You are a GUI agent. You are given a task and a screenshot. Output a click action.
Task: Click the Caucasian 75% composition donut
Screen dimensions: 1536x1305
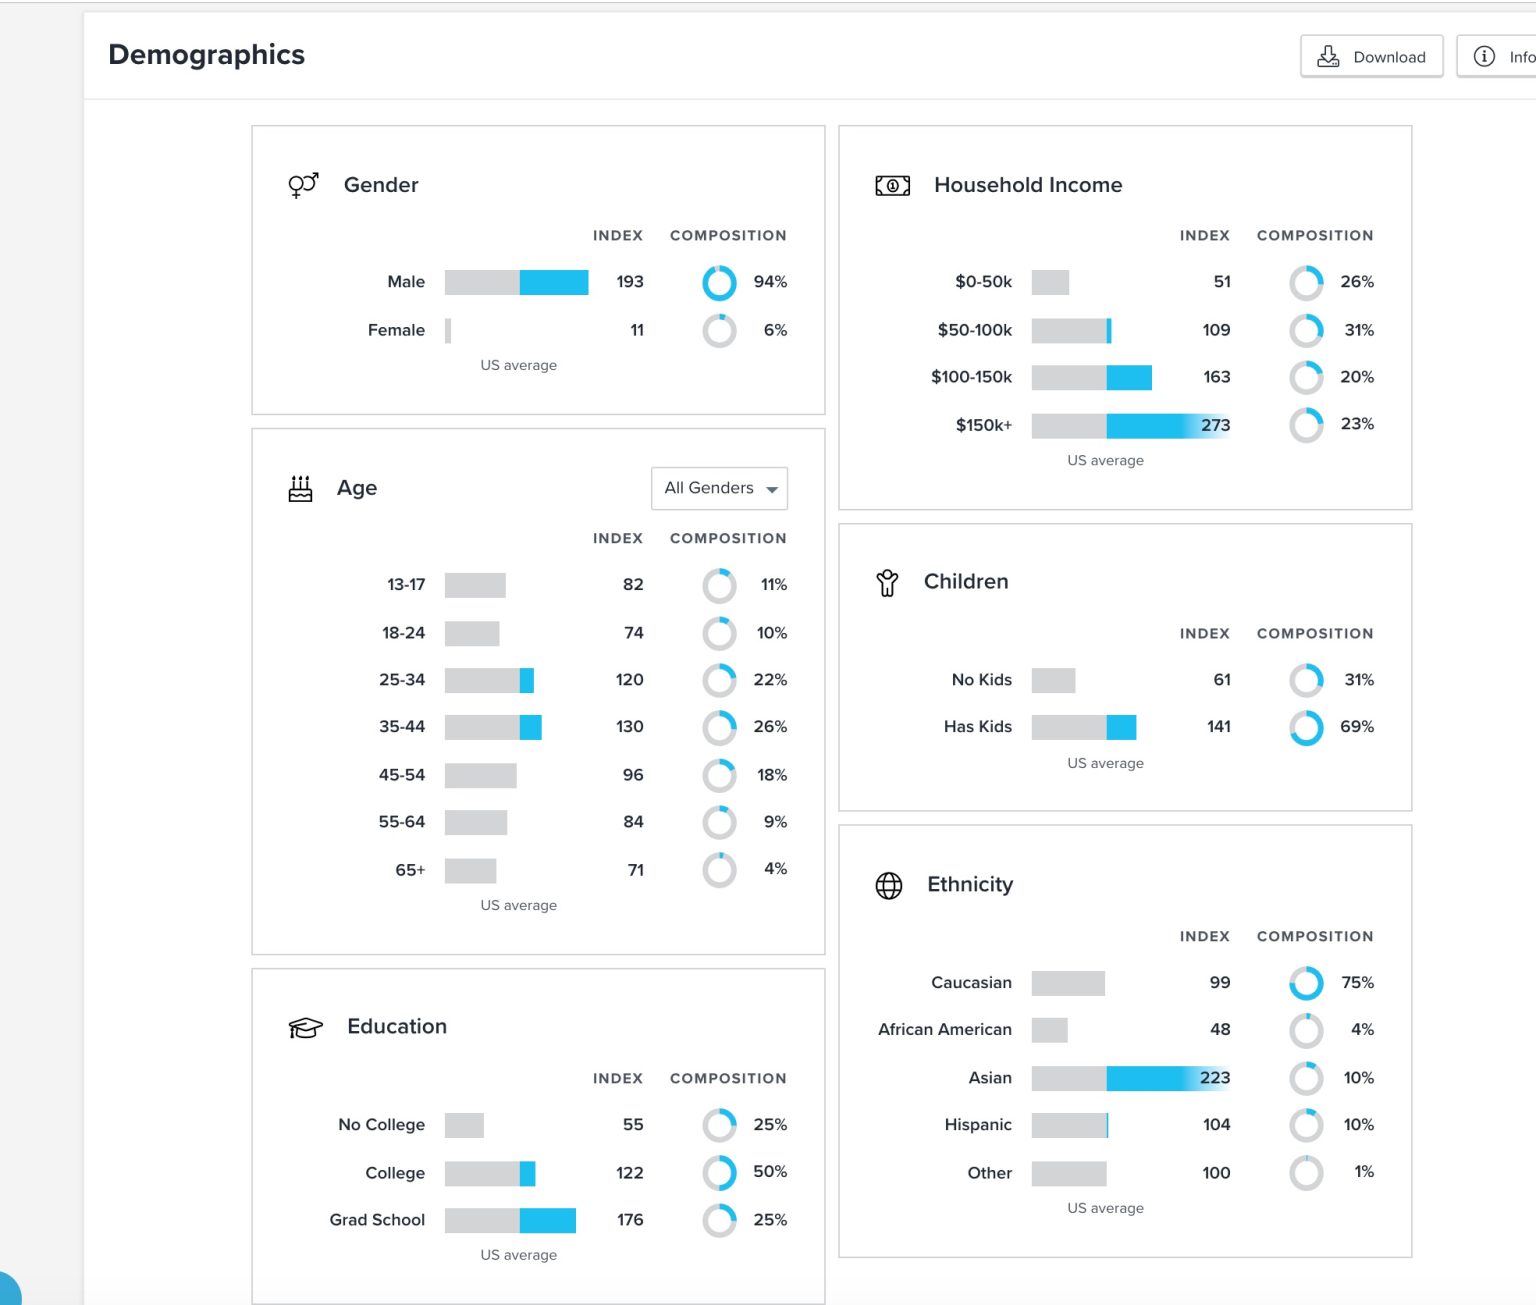click(1306, 983)
